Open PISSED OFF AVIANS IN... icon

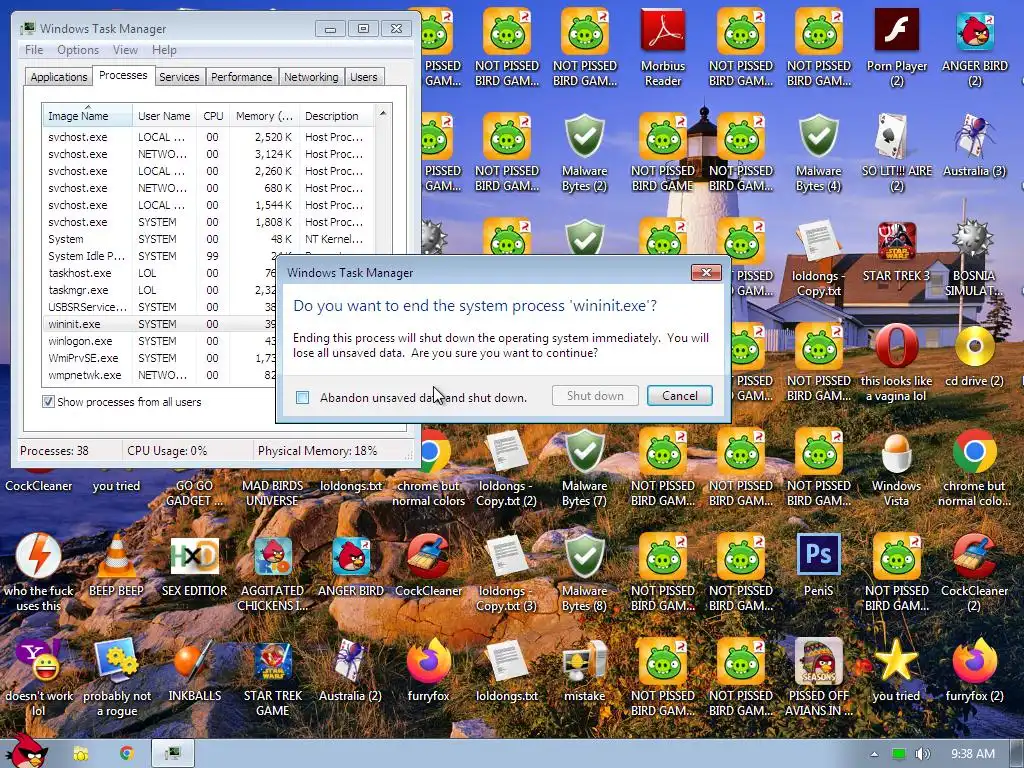pos(818,678)
